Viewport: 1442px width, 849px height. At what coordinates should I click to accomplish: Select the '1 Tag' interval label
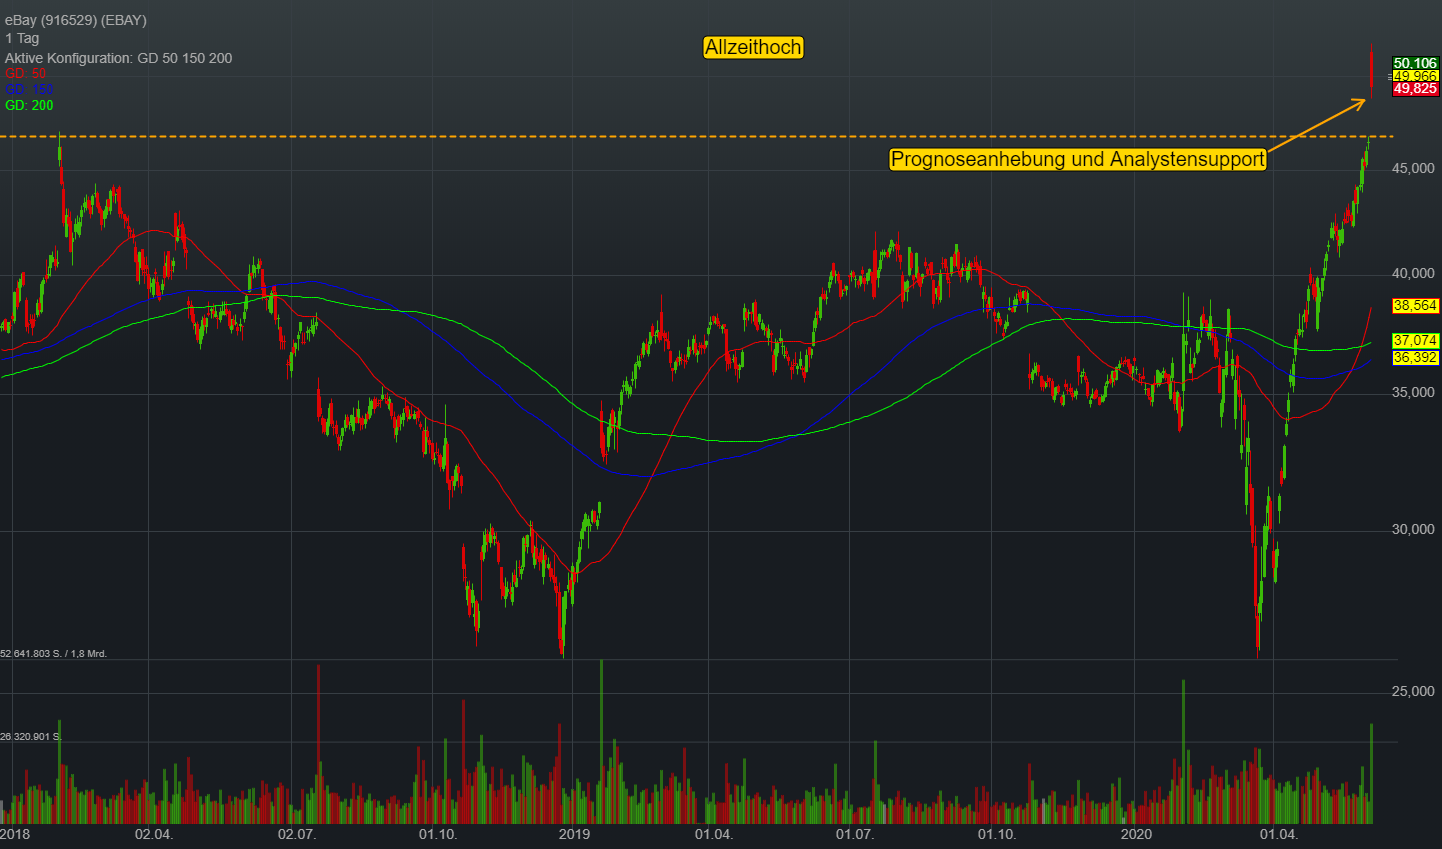click(22, 39)
